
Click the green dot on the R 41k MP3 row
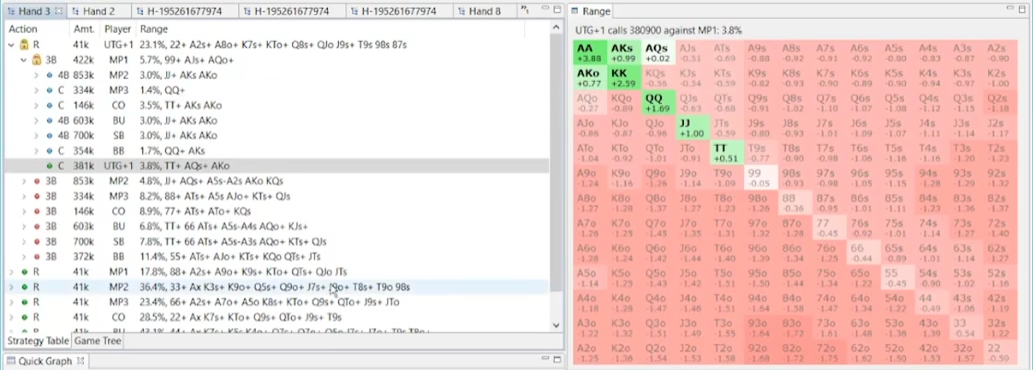24,302
